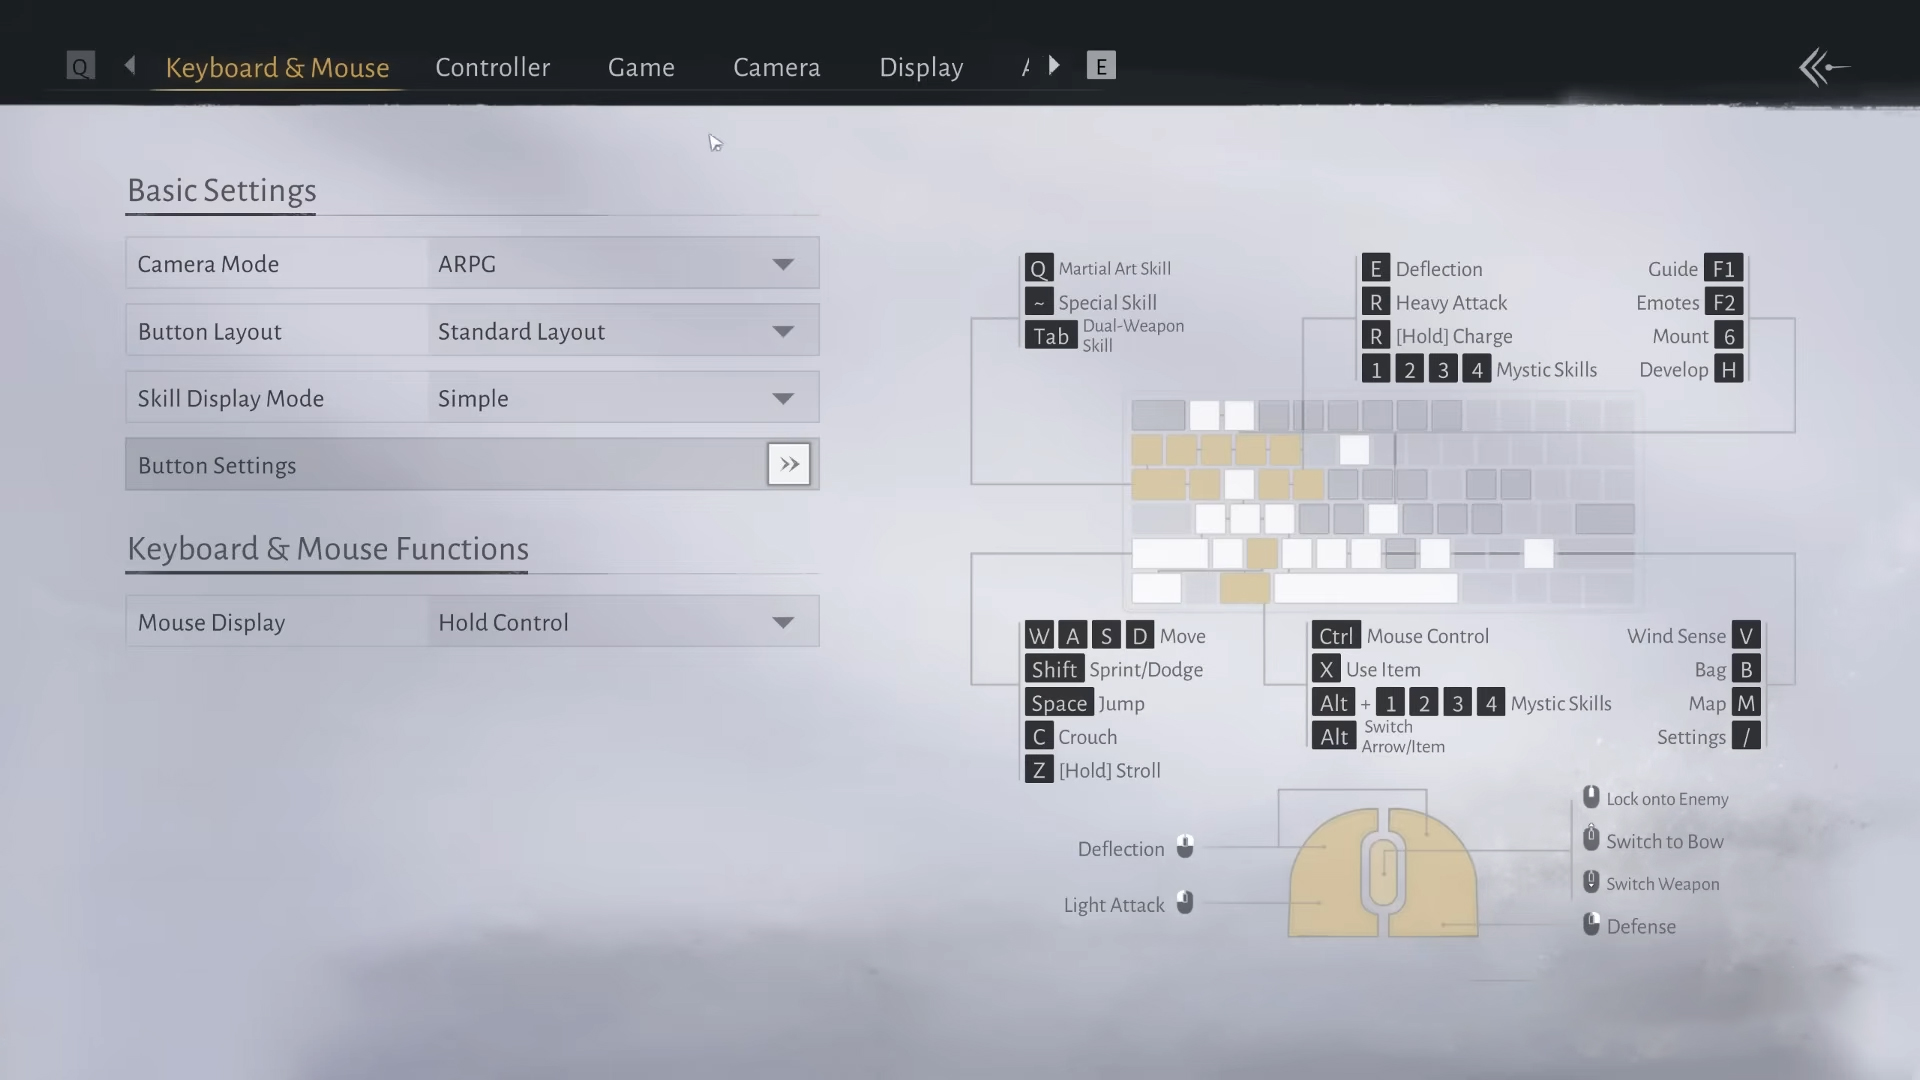Viewport: 1920px width, 1080px height.
Task: Open the Camera settings tab
Action: pyautogui.click(x=776, y=67)
